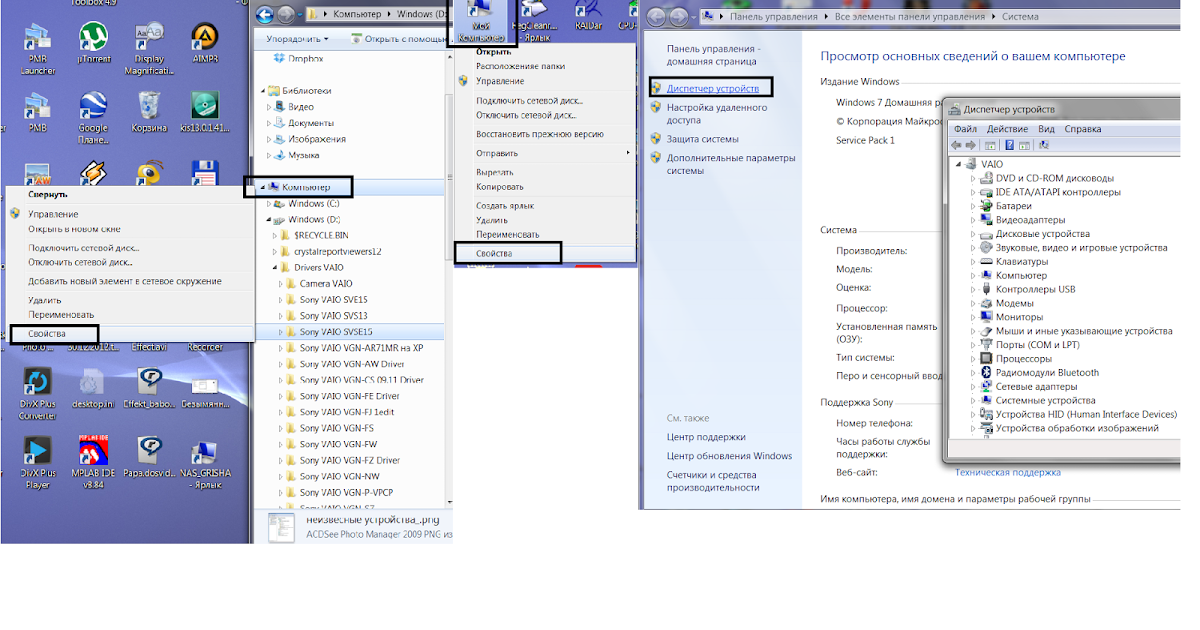Open the Центр обновления Windows link
Viewport: 1200px width, 630px height.
click(729, 456)
